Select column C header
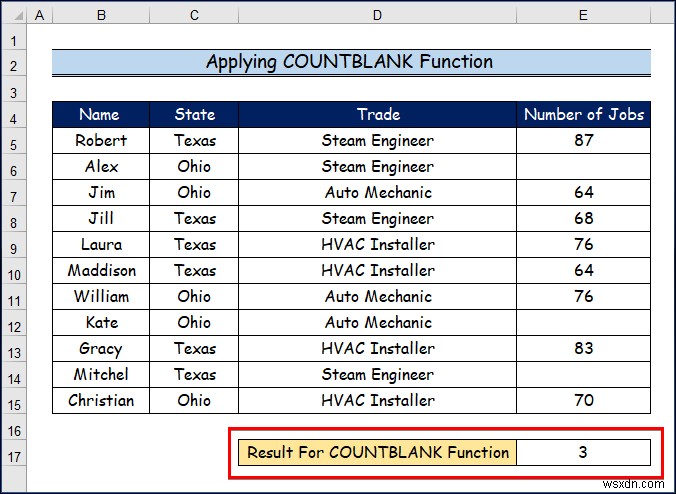Image resolution: width=676 pixels, height=494 pixels. coord(194,15)
